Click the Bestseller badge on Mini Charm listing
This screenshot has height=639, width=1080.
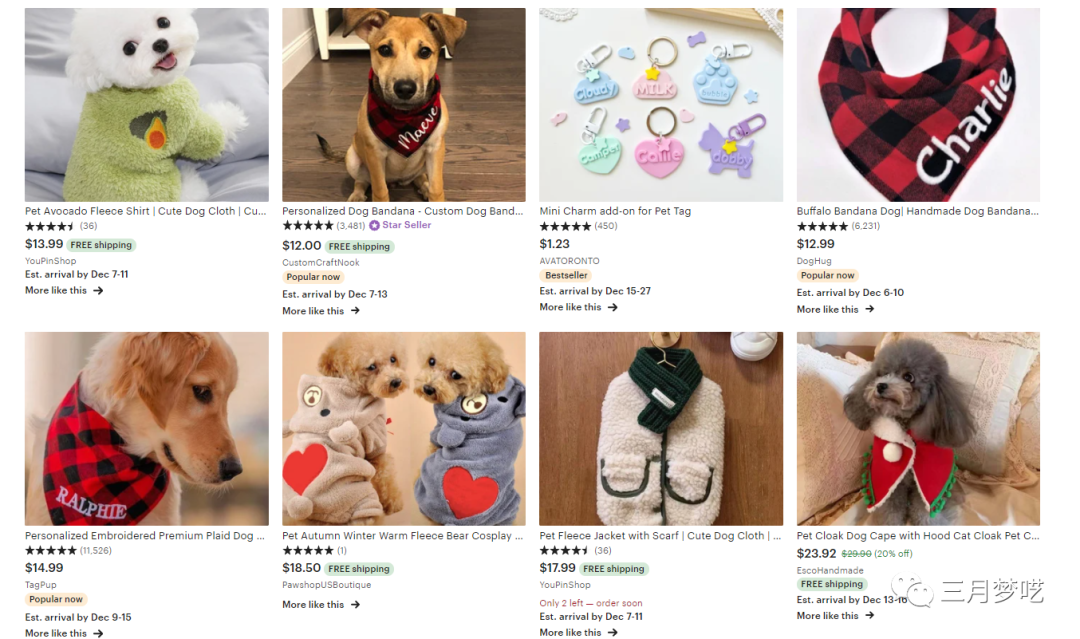pyautogui.click(x=565, y=276)
